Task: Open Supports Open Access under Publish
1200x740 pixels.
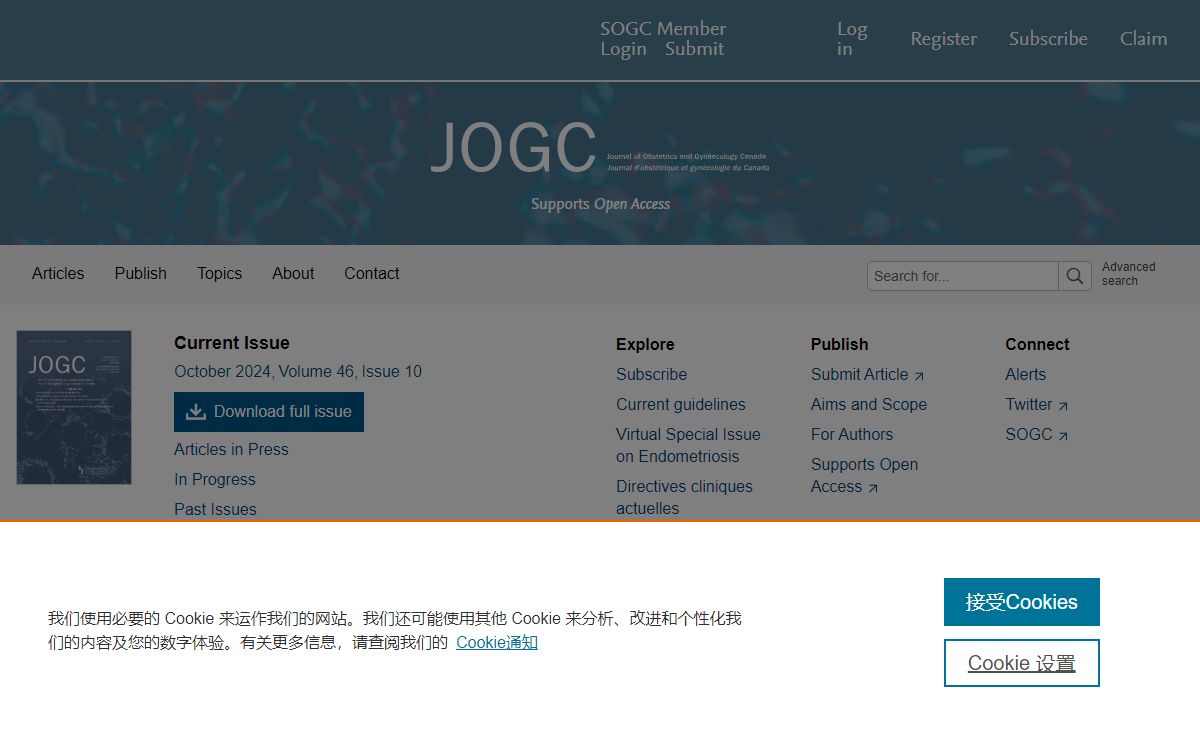Action: pos(864,475)
